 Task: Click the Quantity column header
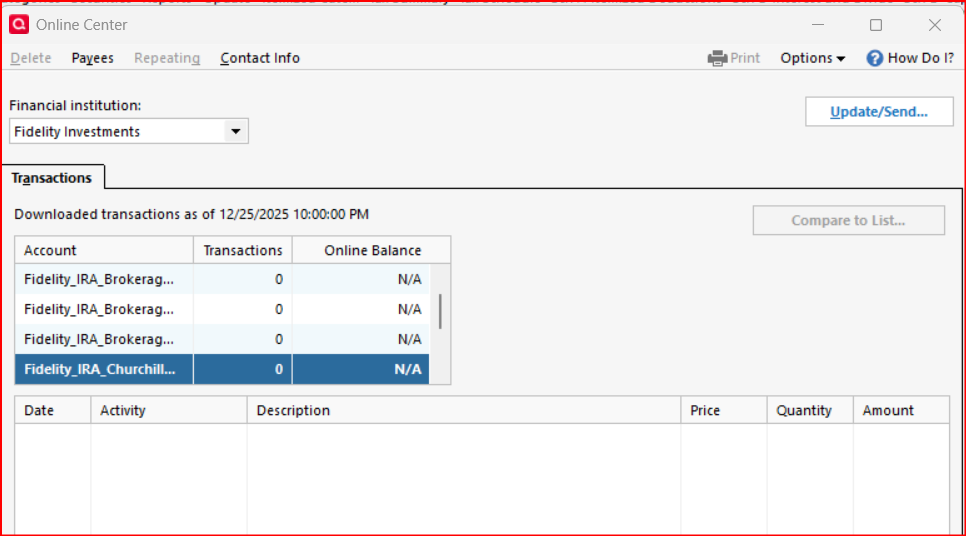810,410
